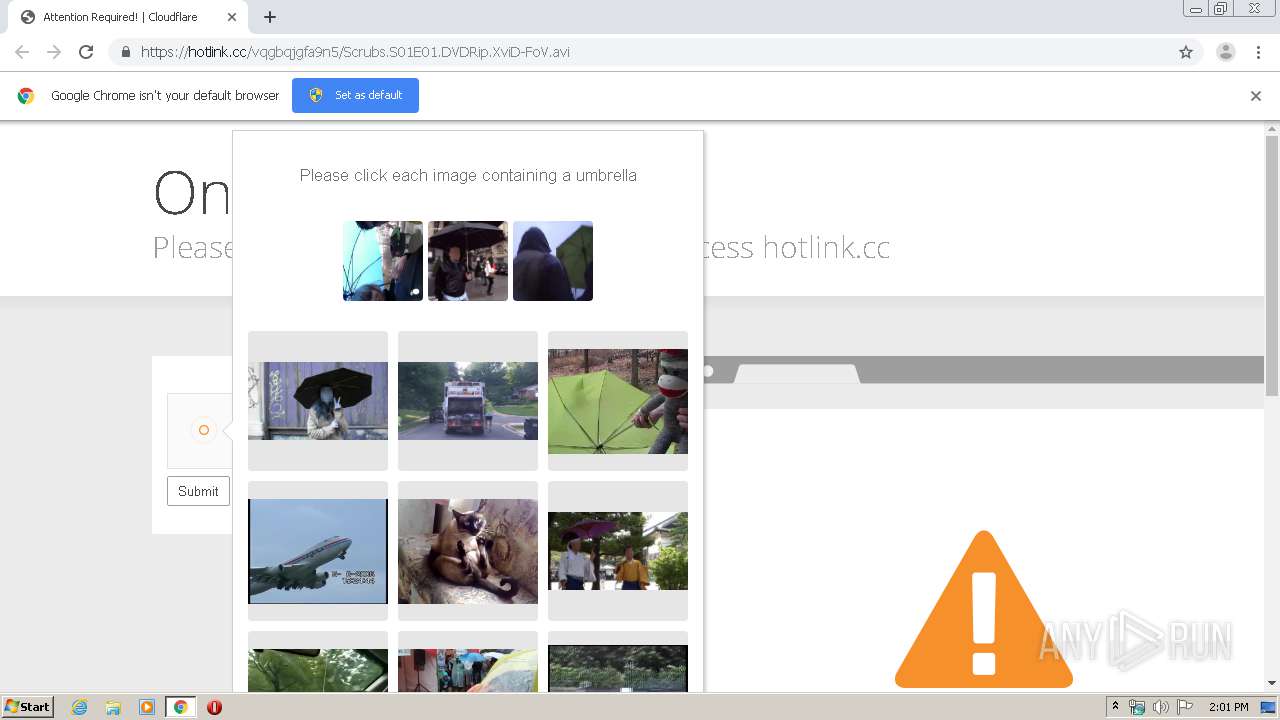Open the Windows Start menu

28,707
